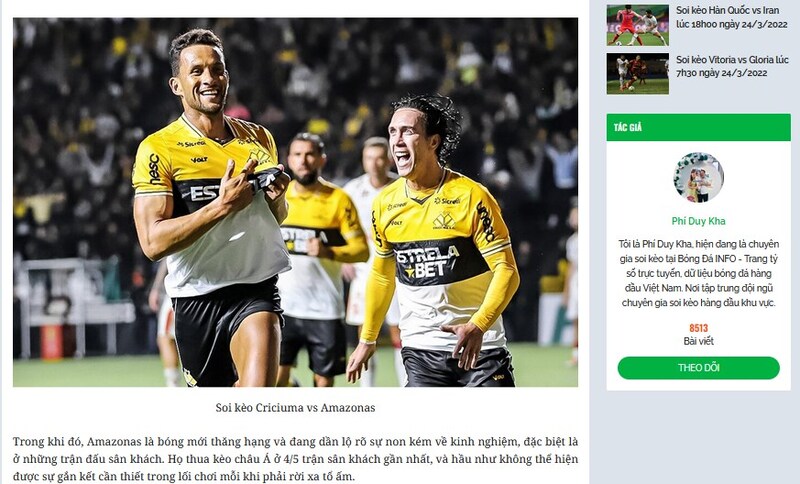Open the Soi kèo Hàn Quốc vs Iran headline
This screenshot has width=800, height=484.
click(x=732, y=17)
